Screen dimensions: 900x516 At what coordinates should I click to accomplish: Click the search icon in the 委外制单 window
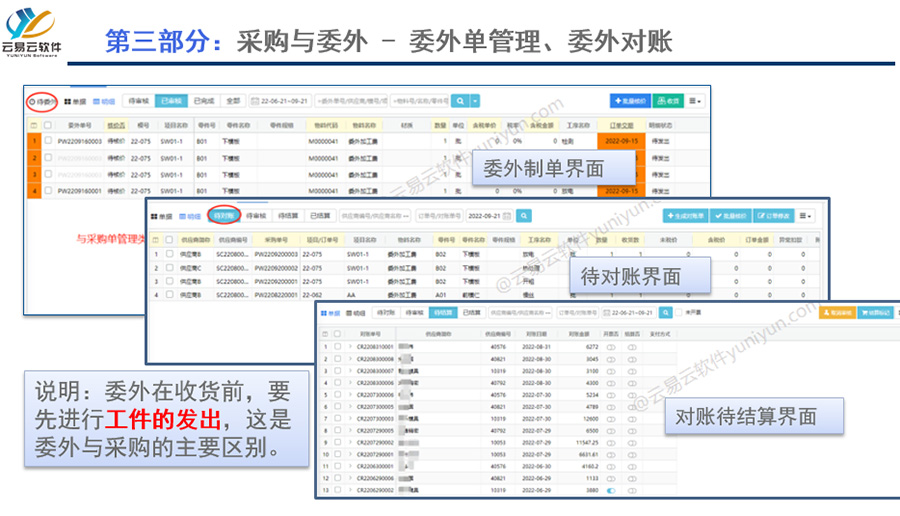[460, 101]
